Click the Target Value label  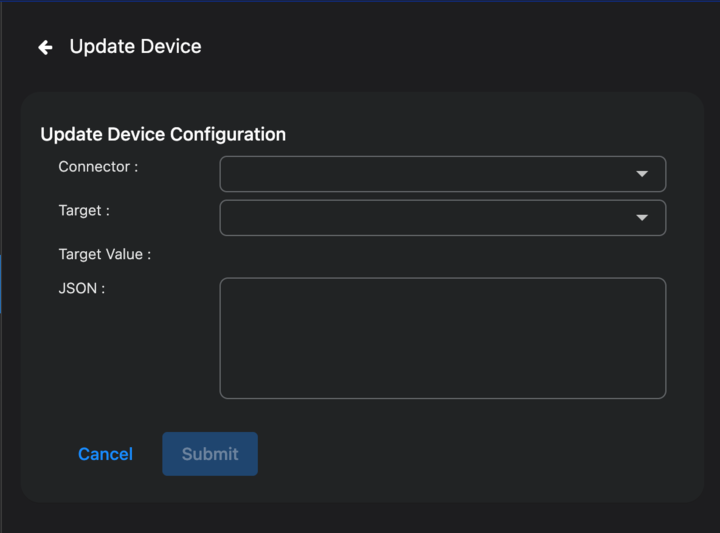pyautogui.click(x=104, y=255)
